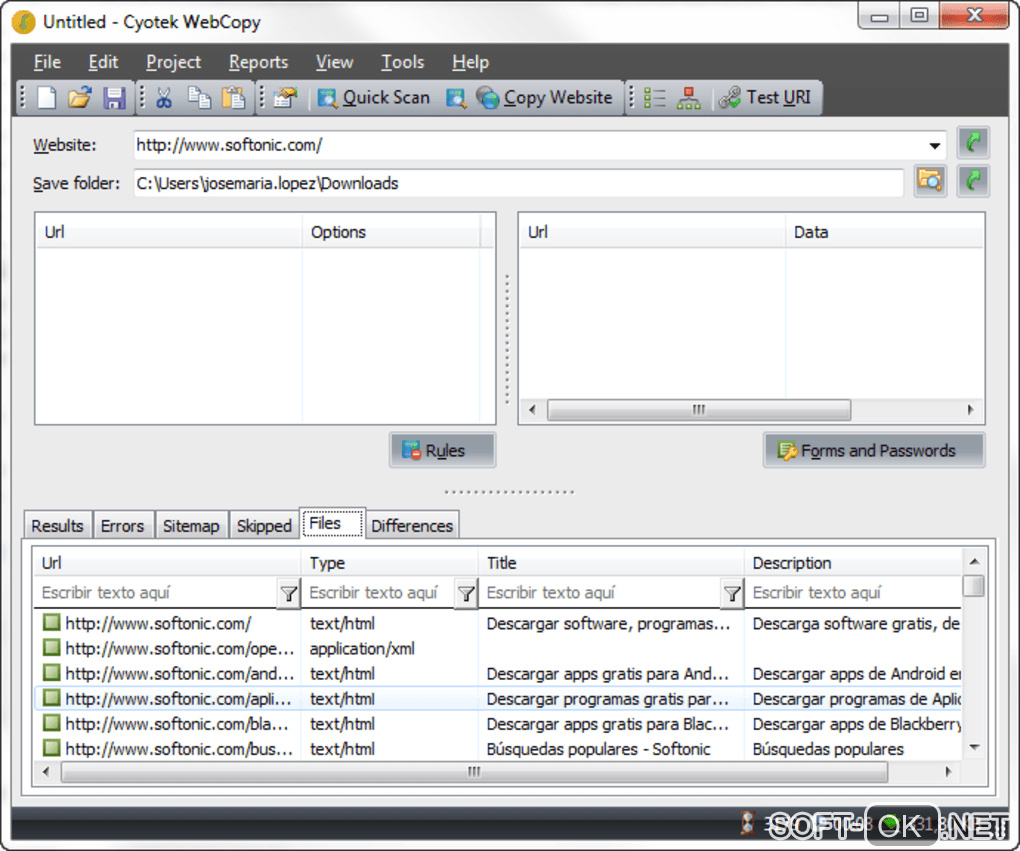Switch to the Results tab
This screenshot has height=851, width=1020.
(57, 526)
